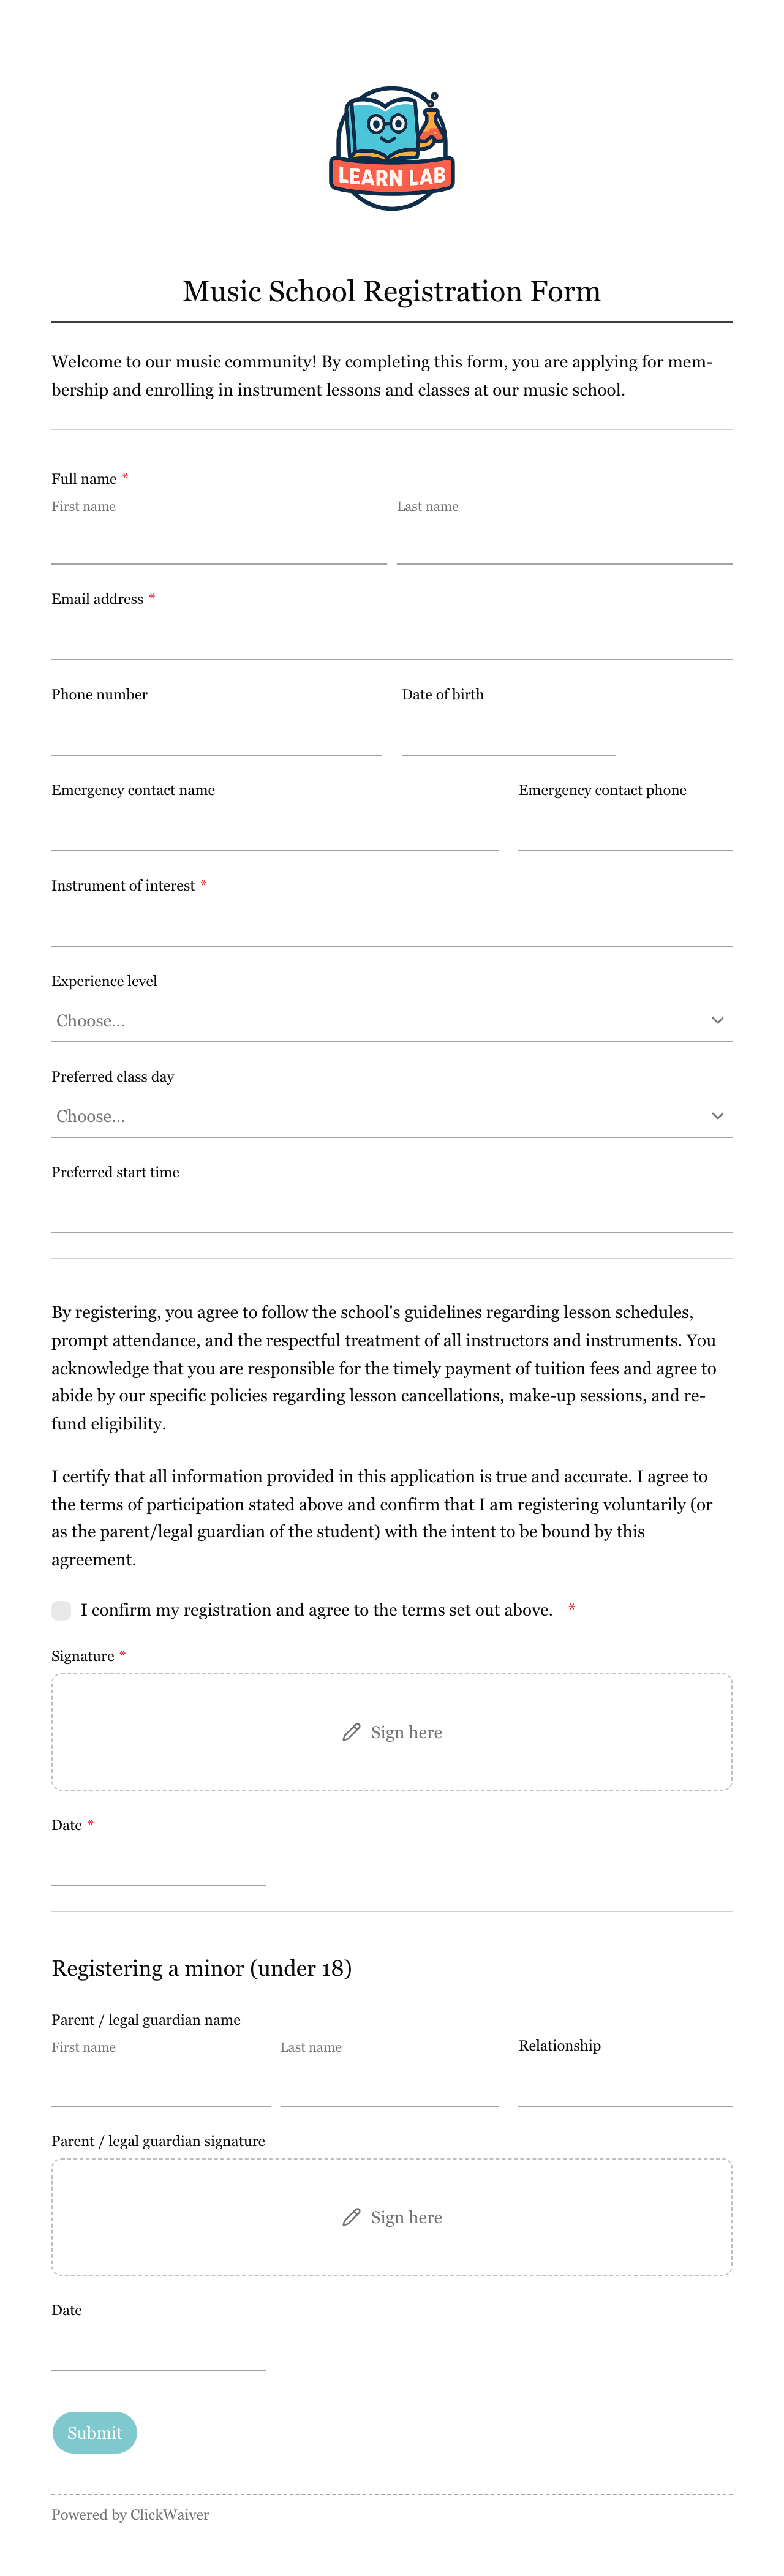Click the Instrument of interest field
The width and height of the screenshot is (784, 2576).
pos(392,925)
